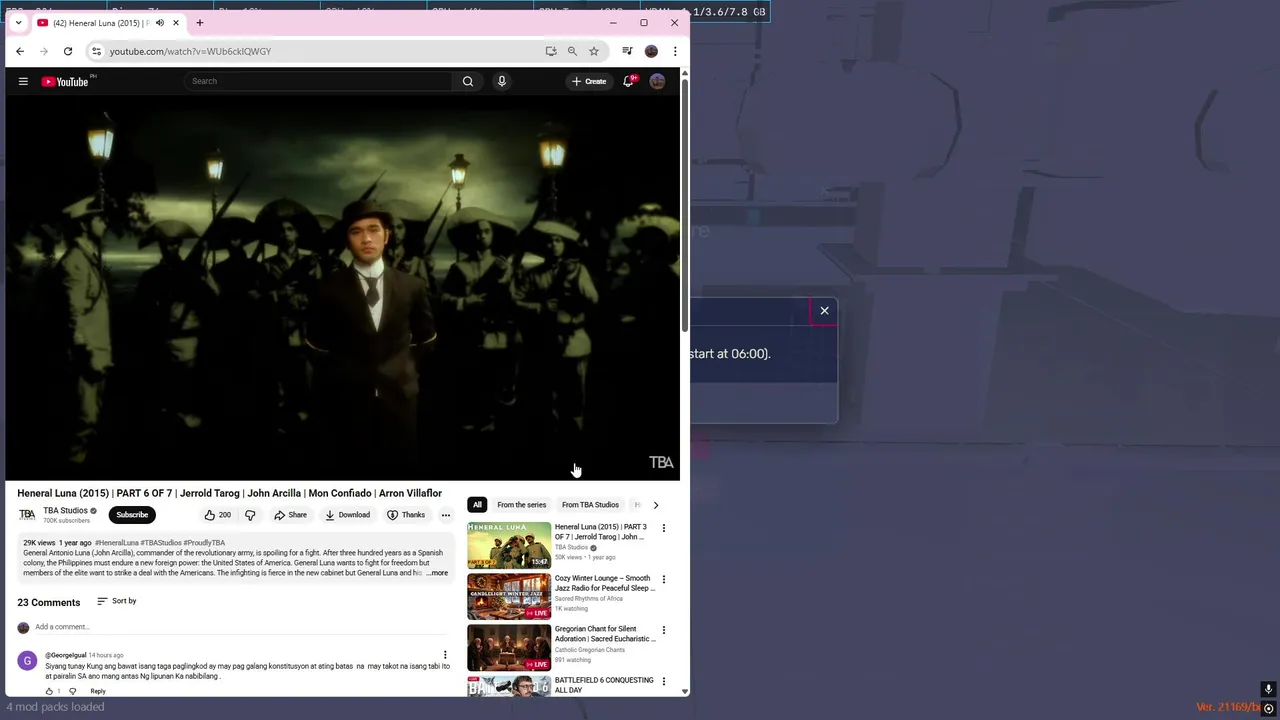Open more actions menu under video
The image size is (1280, 720).
[446, 515]
